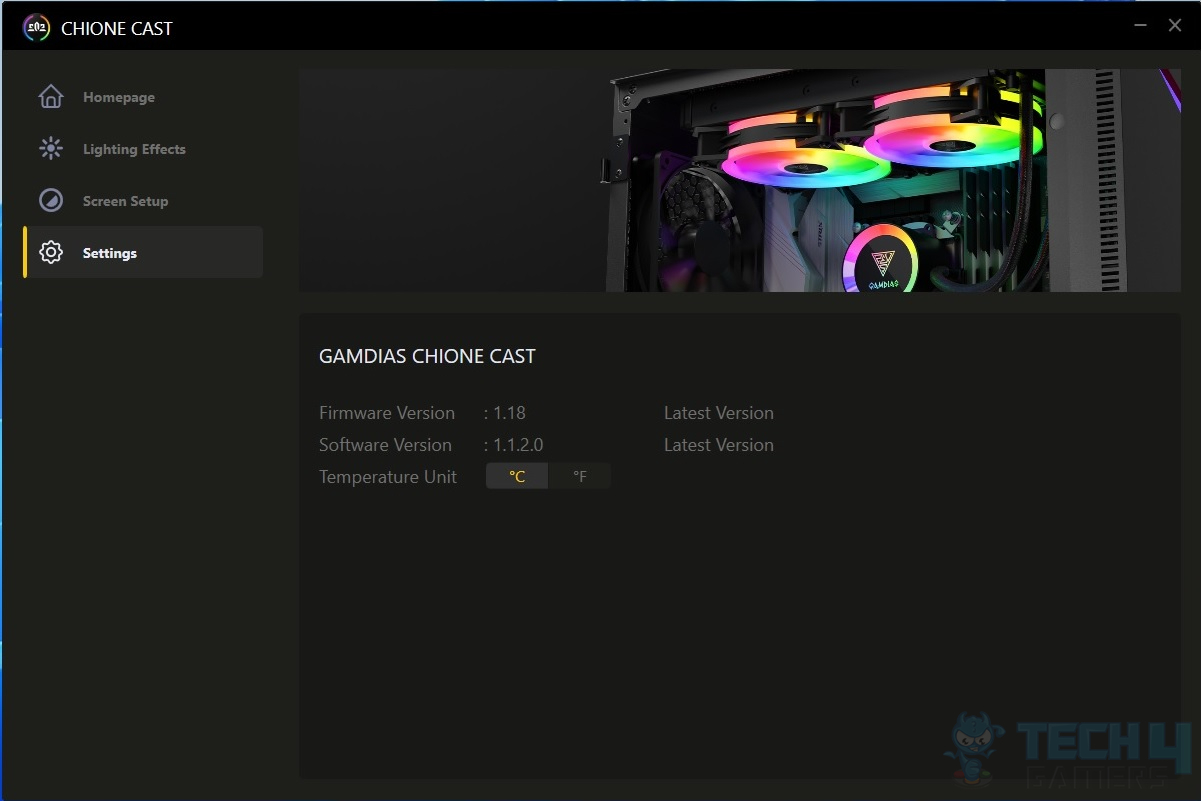Click the software value '1.1.2.0'
This screenshot has width=1202, height=801.
tap(518, 445)
